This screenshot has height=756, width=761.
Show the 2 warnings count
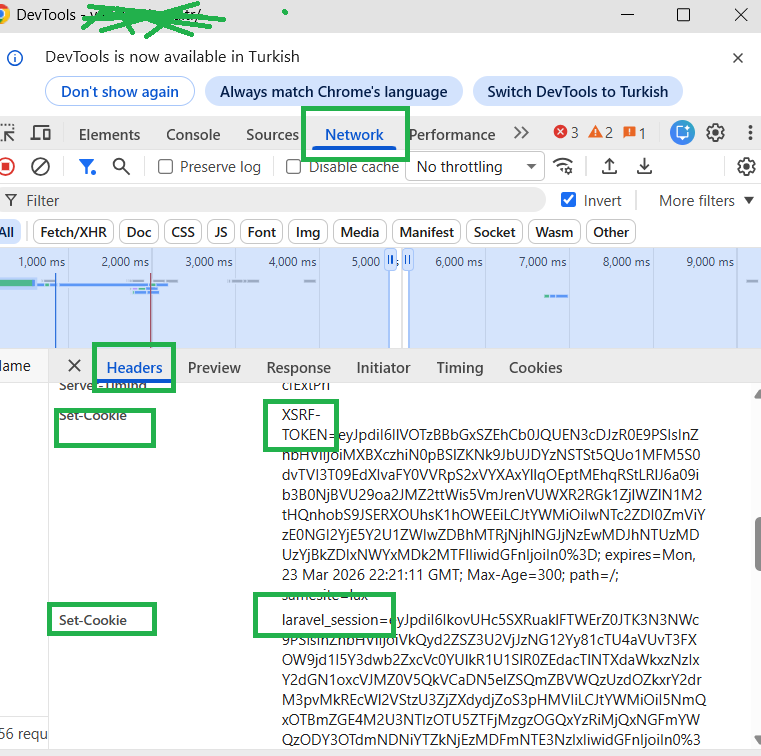pyautogui.click(x=600, y=132)
